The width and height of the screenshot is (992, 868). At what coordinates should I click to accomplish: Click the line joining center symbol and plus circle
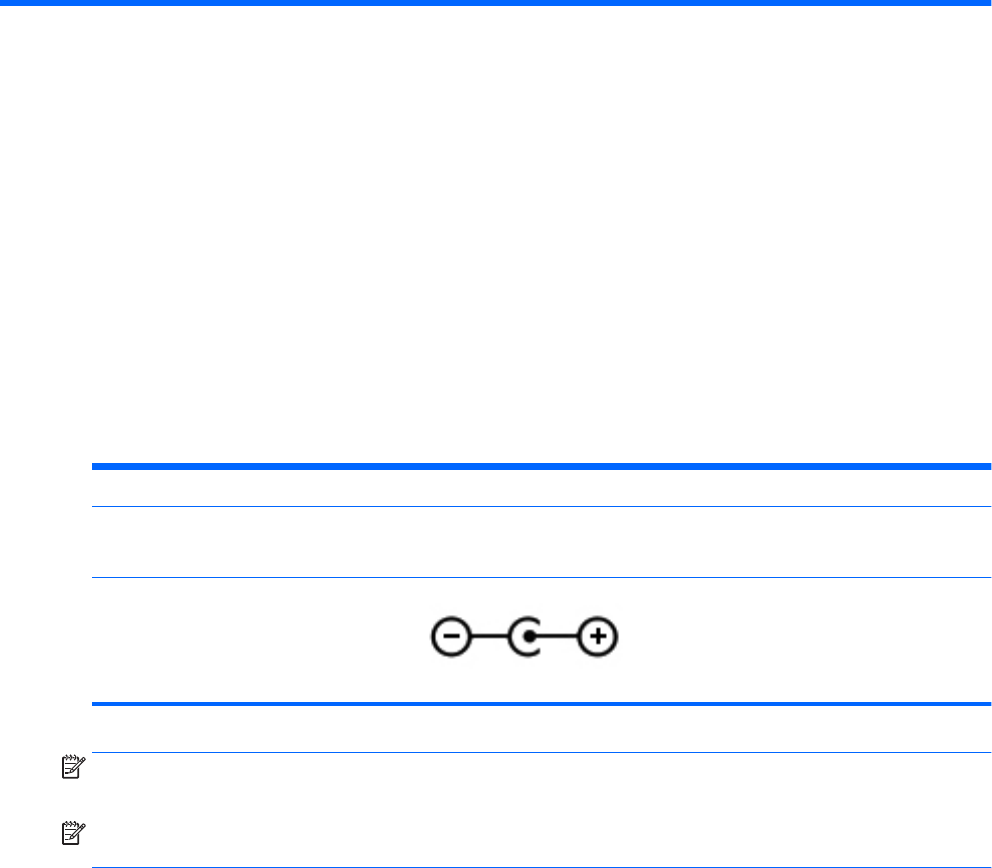[x=563, y=637]
